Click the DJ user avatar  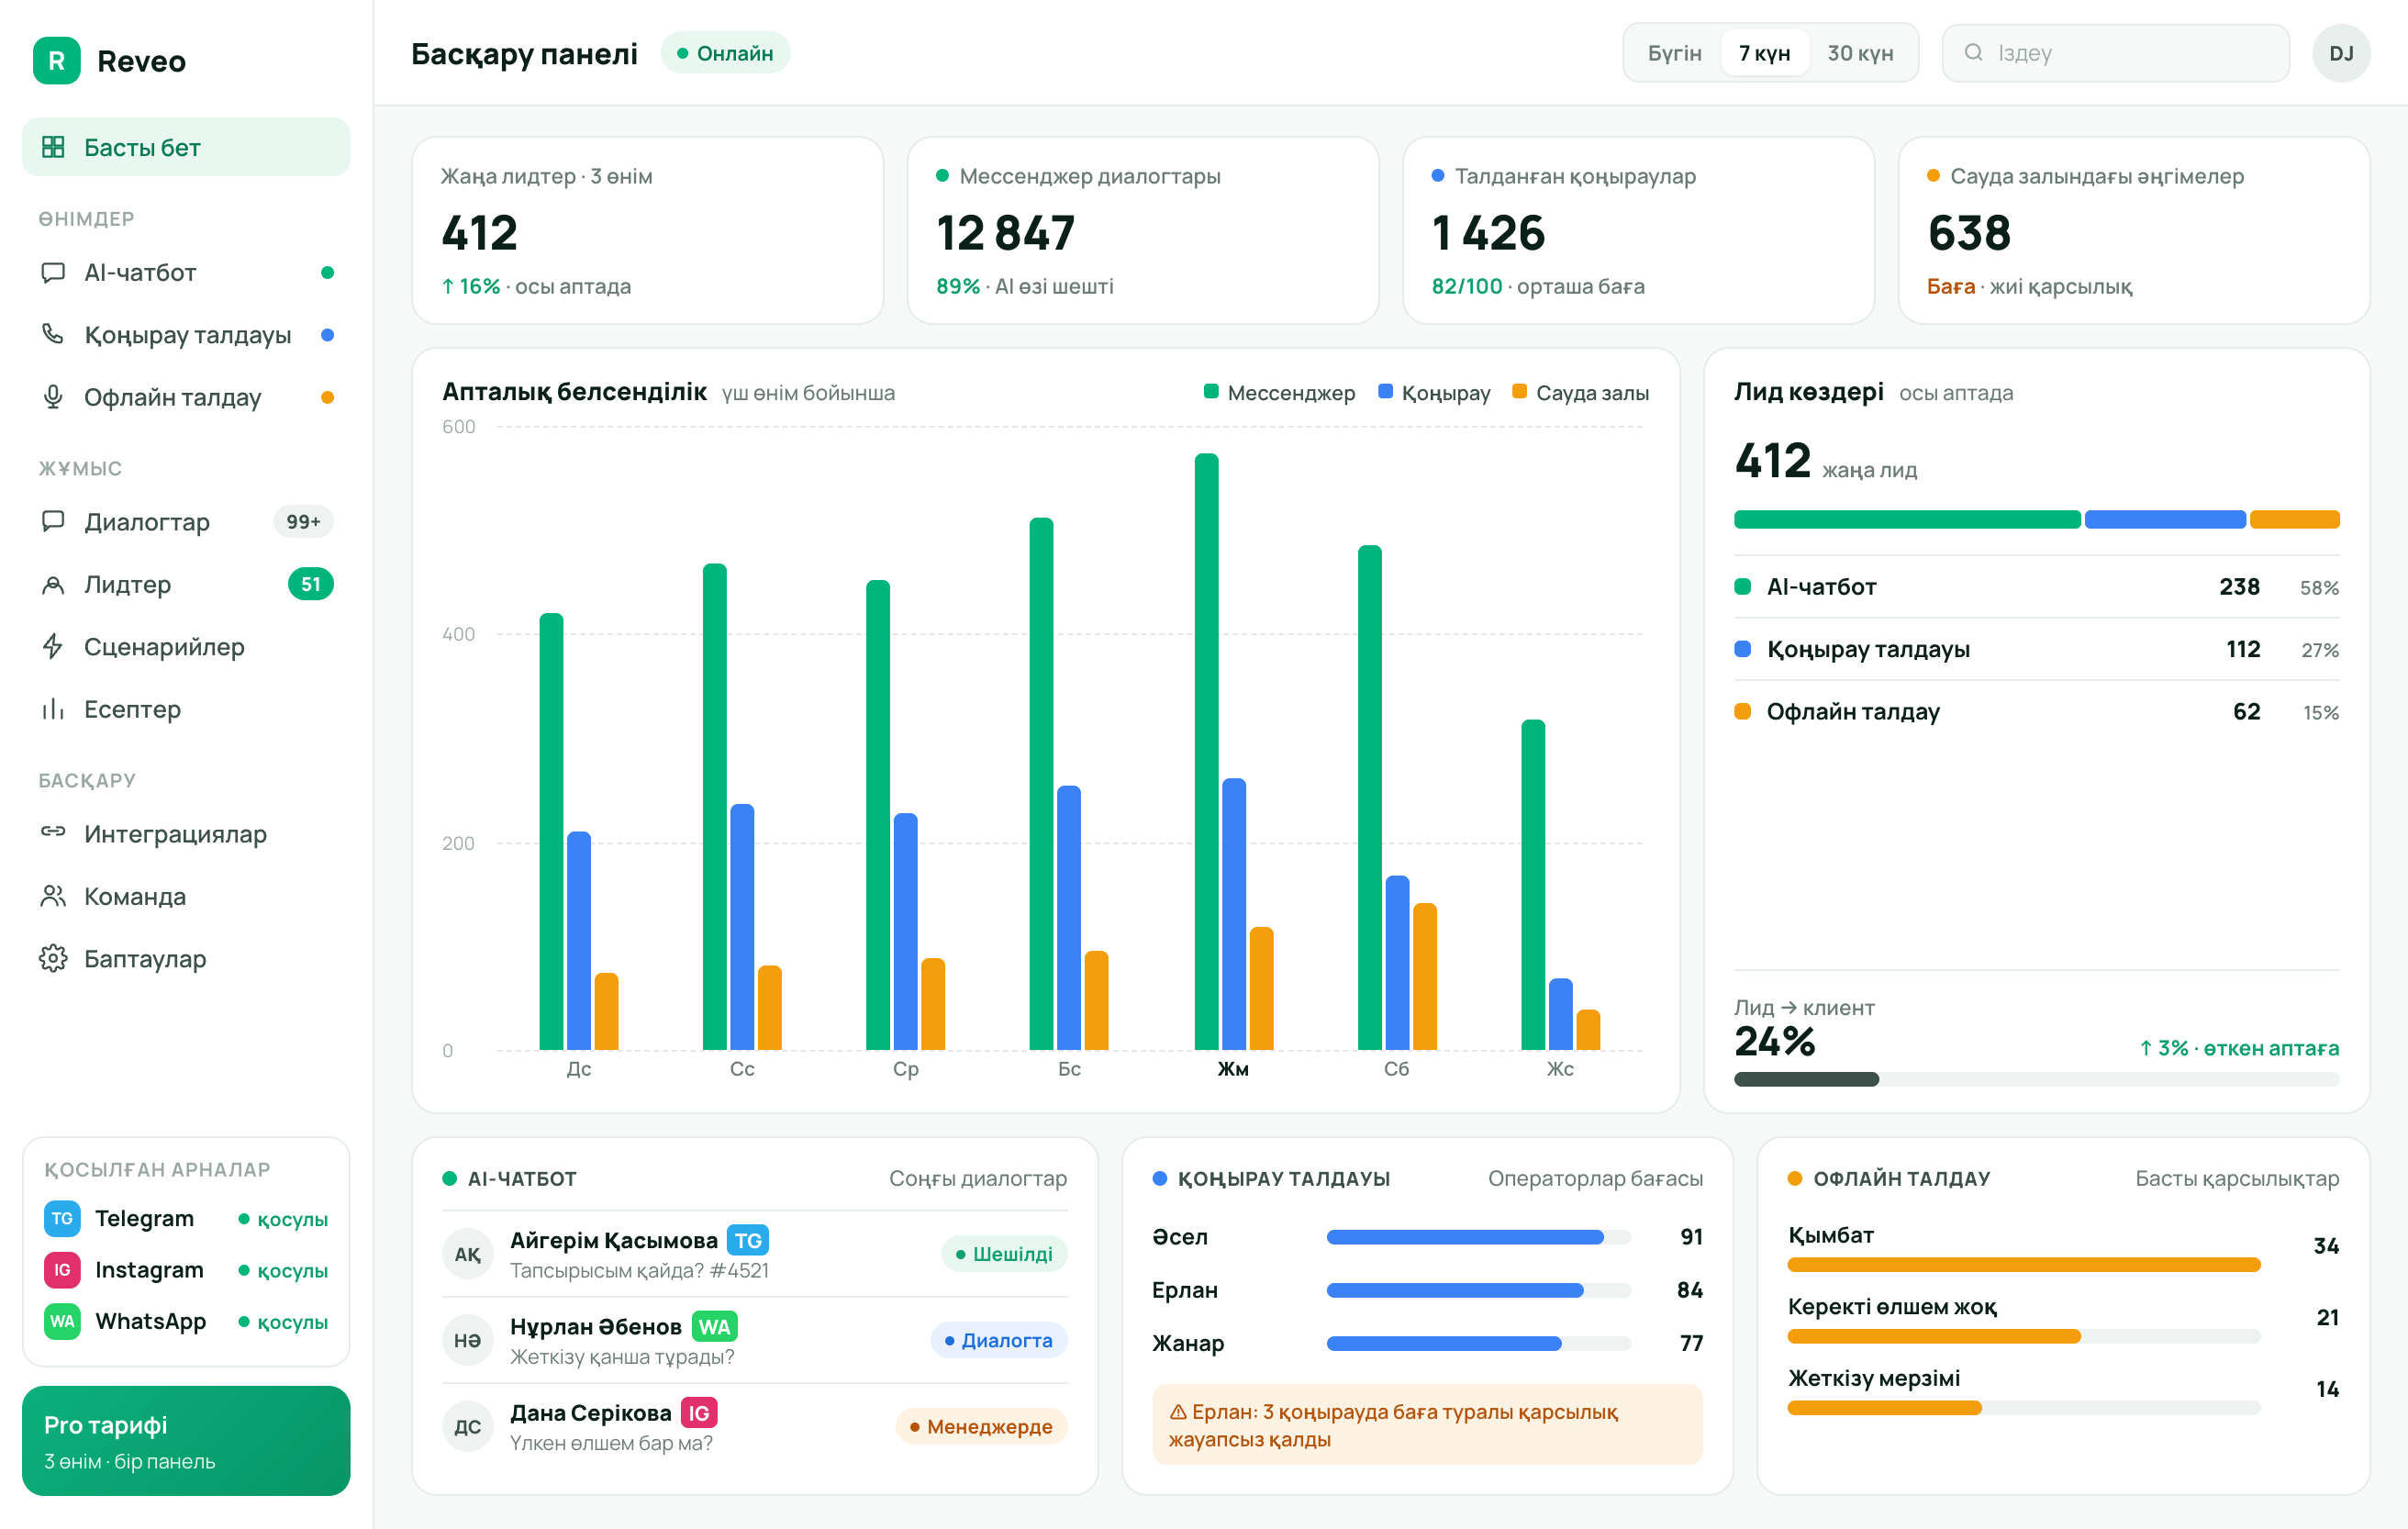pyautogui.click(x=2341, y=53)
